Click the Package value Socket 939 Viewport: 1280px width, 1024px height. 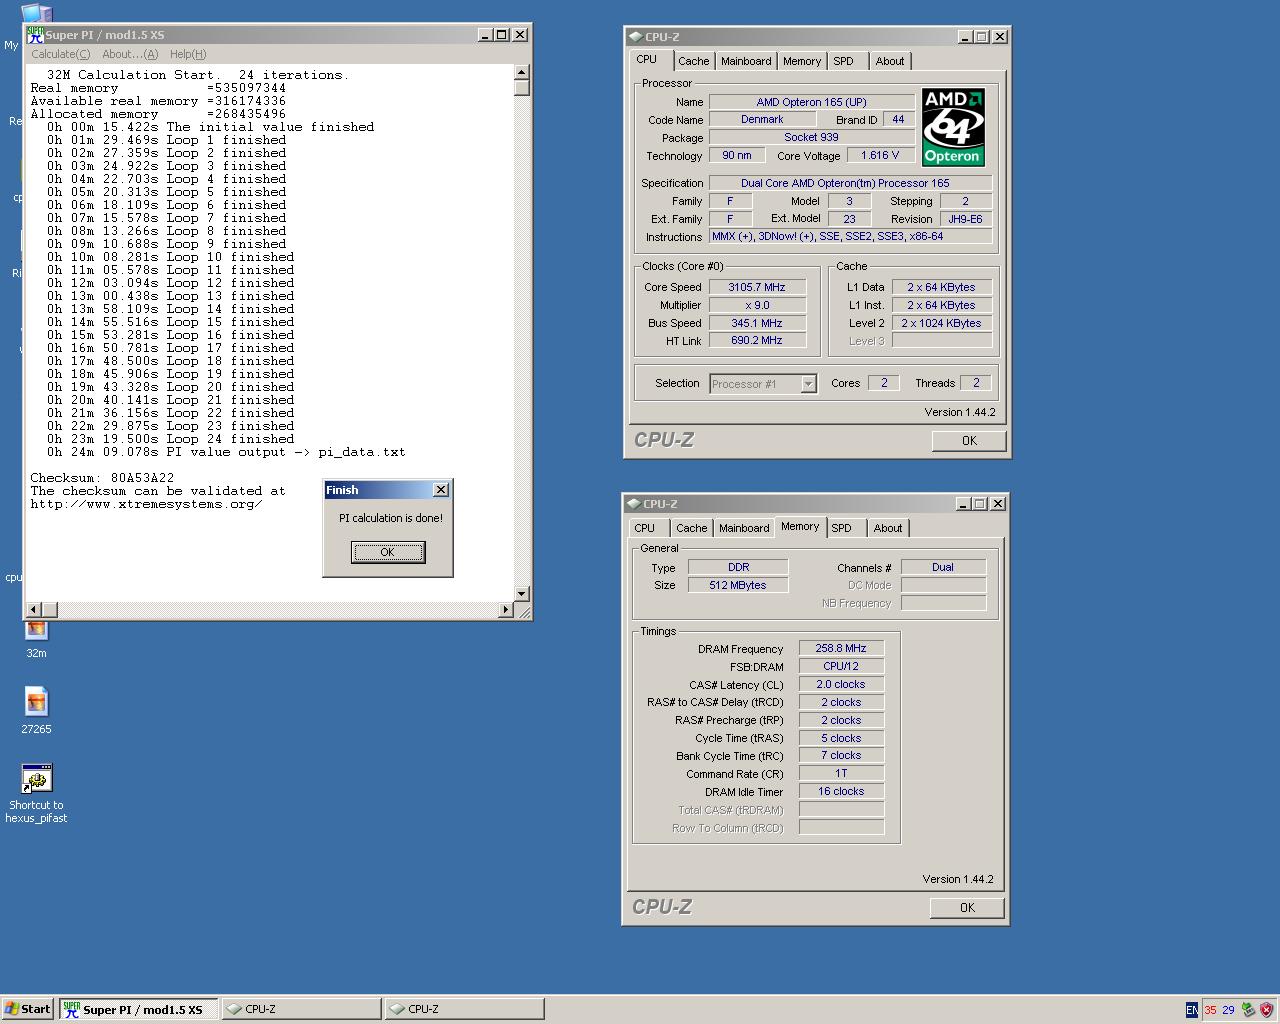(x=811, y=137)
